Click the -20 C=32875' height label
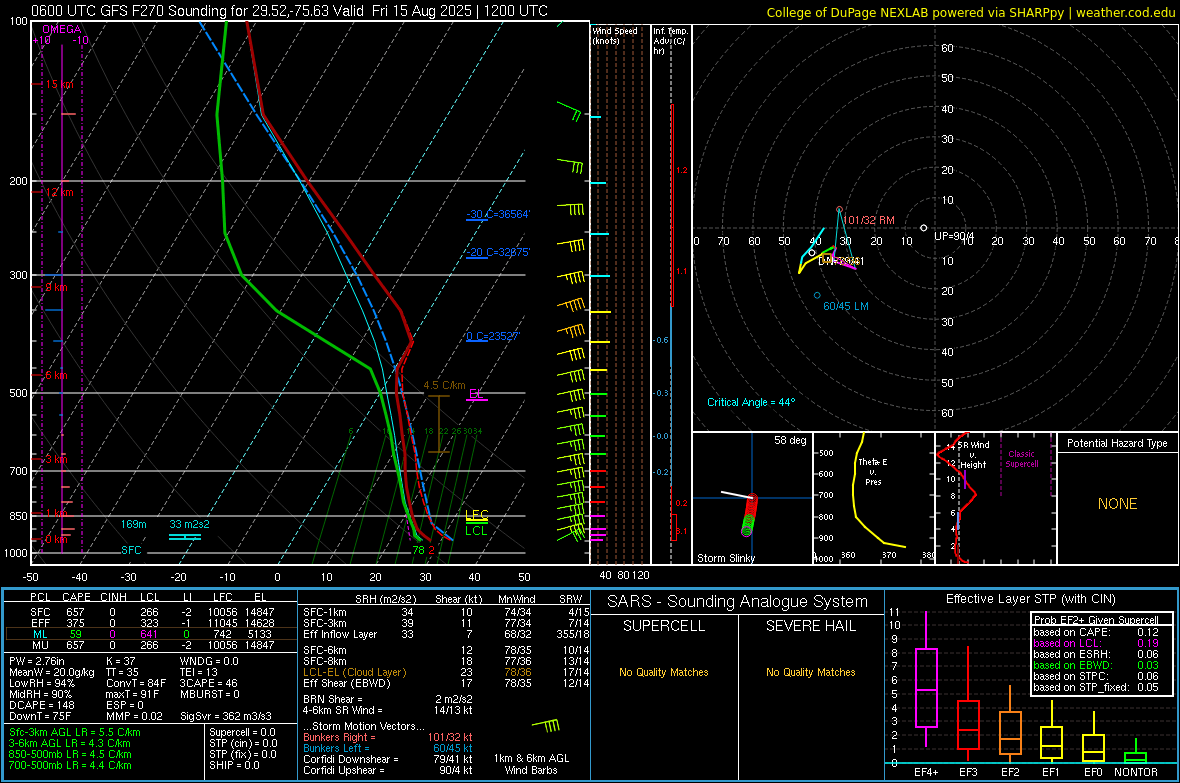Image resolution: width=1180 pixels, height=783 pixels. point(497,252)
